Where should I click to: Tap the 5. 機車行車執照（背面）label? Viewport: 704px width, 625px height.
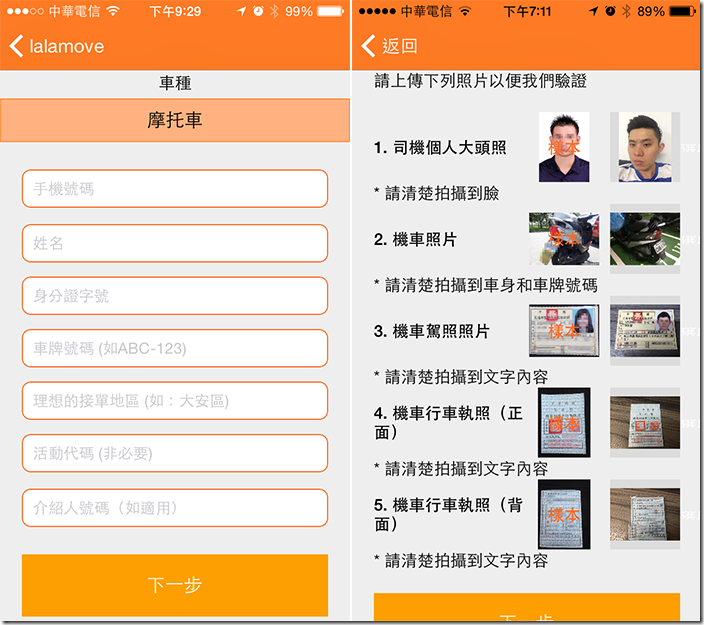click(448, 514)
